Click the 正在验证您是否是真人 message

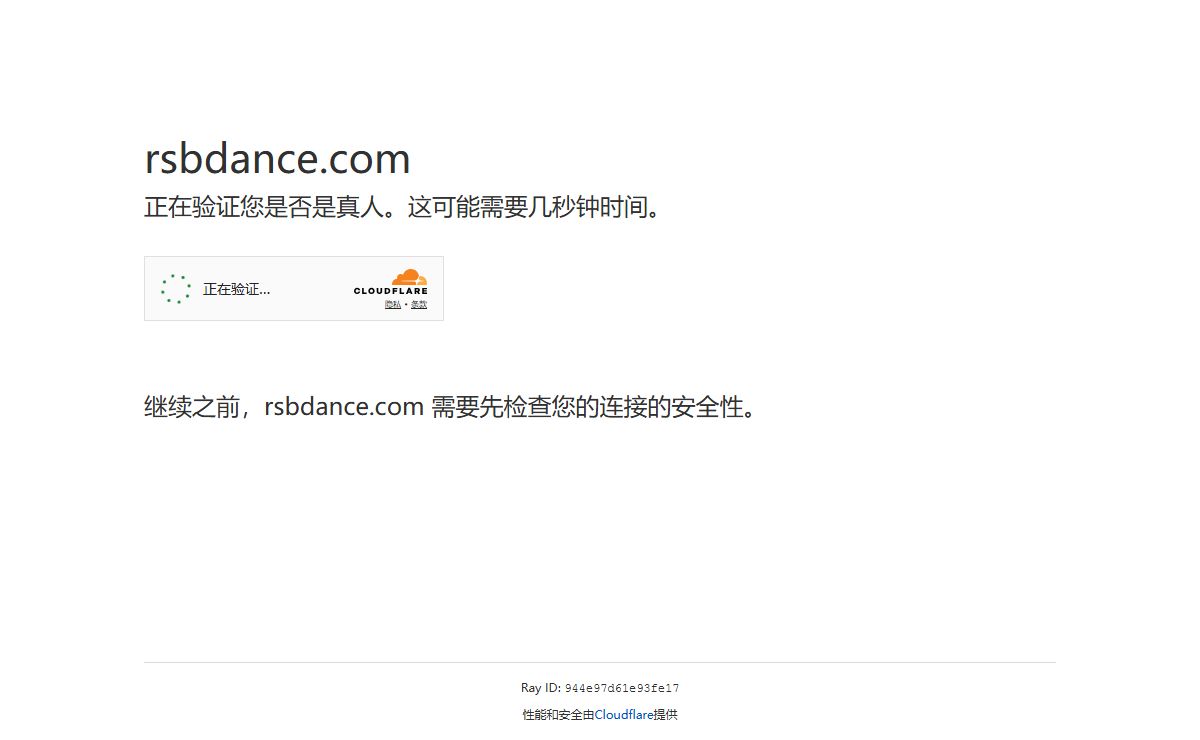[x=405, y=208]
